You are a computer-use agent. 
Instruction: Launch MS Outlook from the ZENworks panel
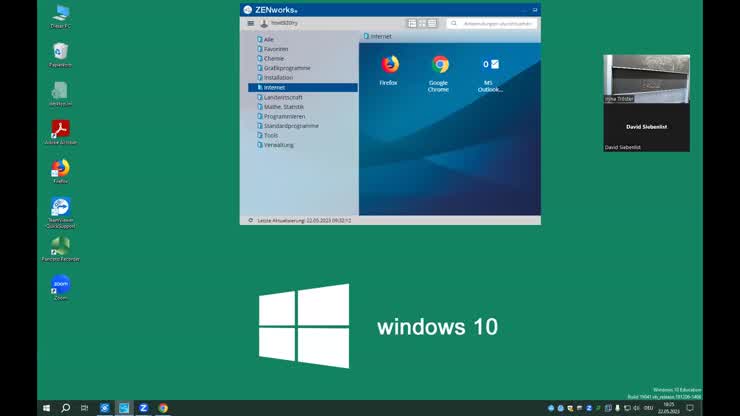tap(489, 74)
